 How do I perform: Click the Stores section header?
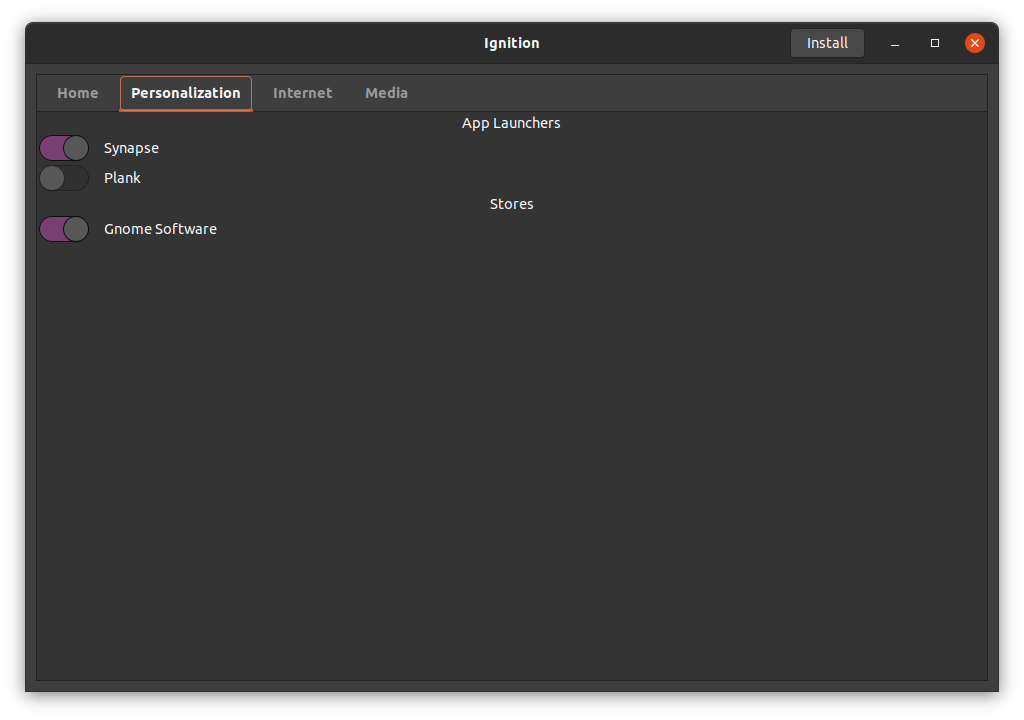(x=511, y=203)
